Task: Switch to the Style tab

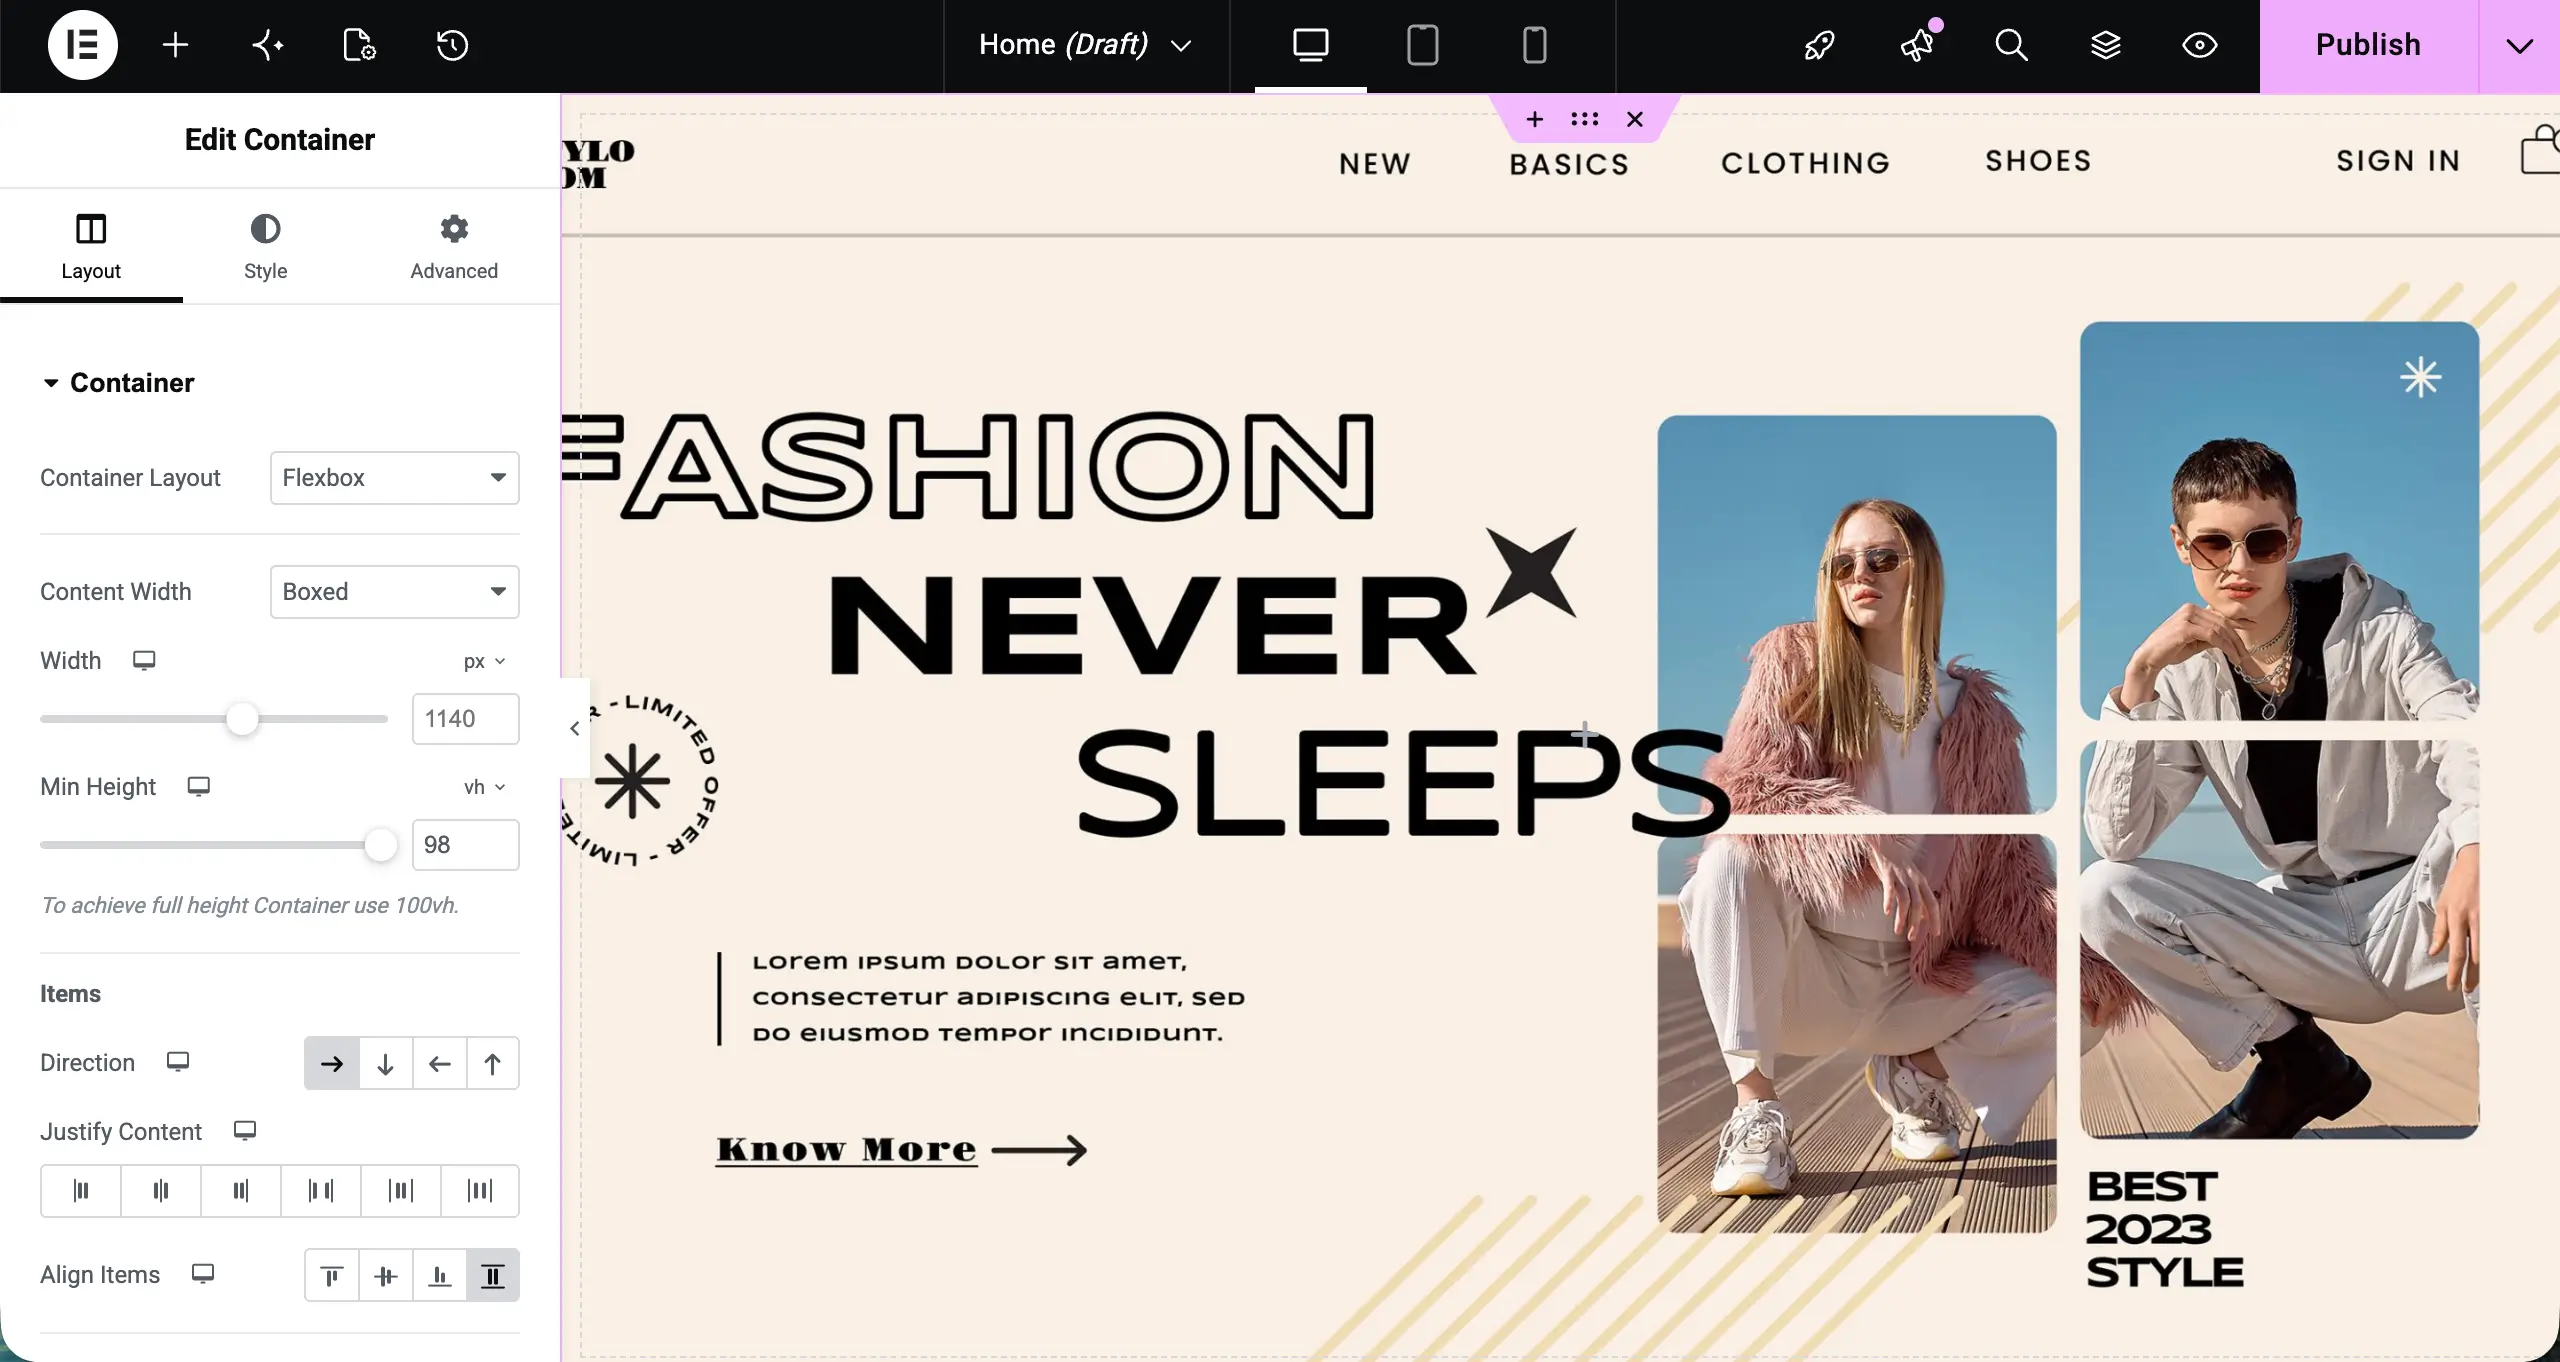Action: pyautogui.click(x=265, y=248)
